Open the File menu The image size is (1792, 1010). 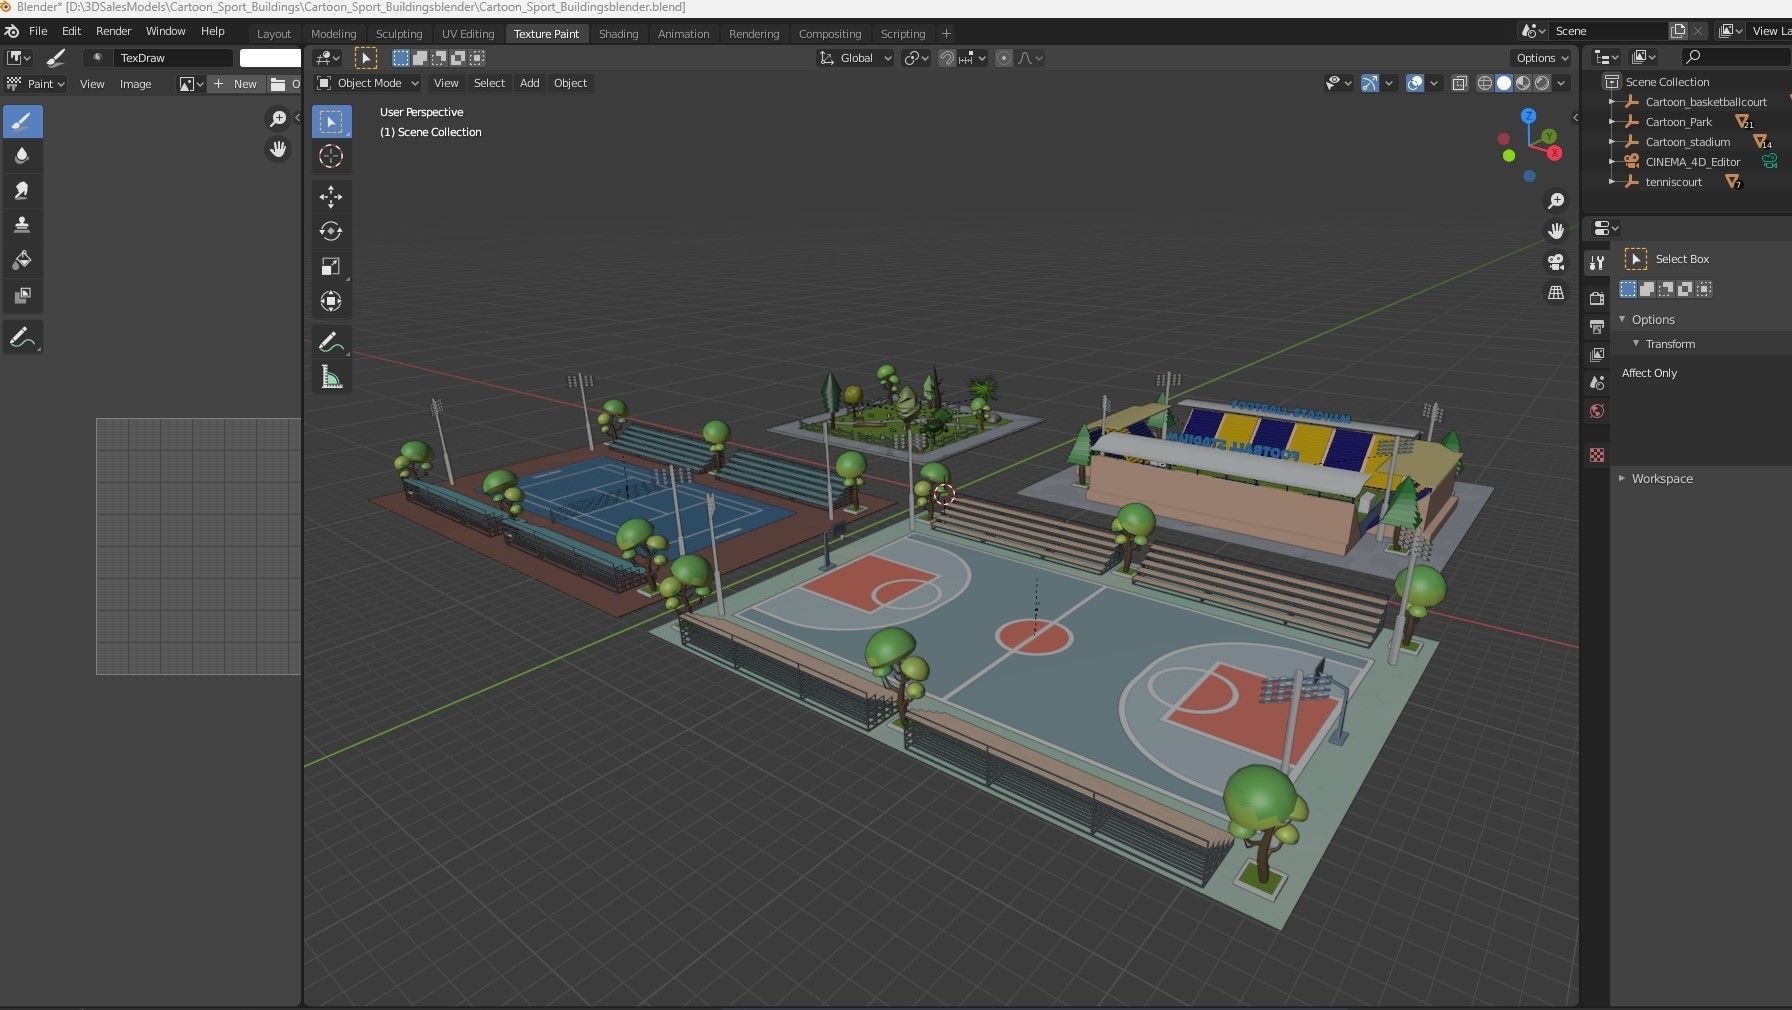38,31
